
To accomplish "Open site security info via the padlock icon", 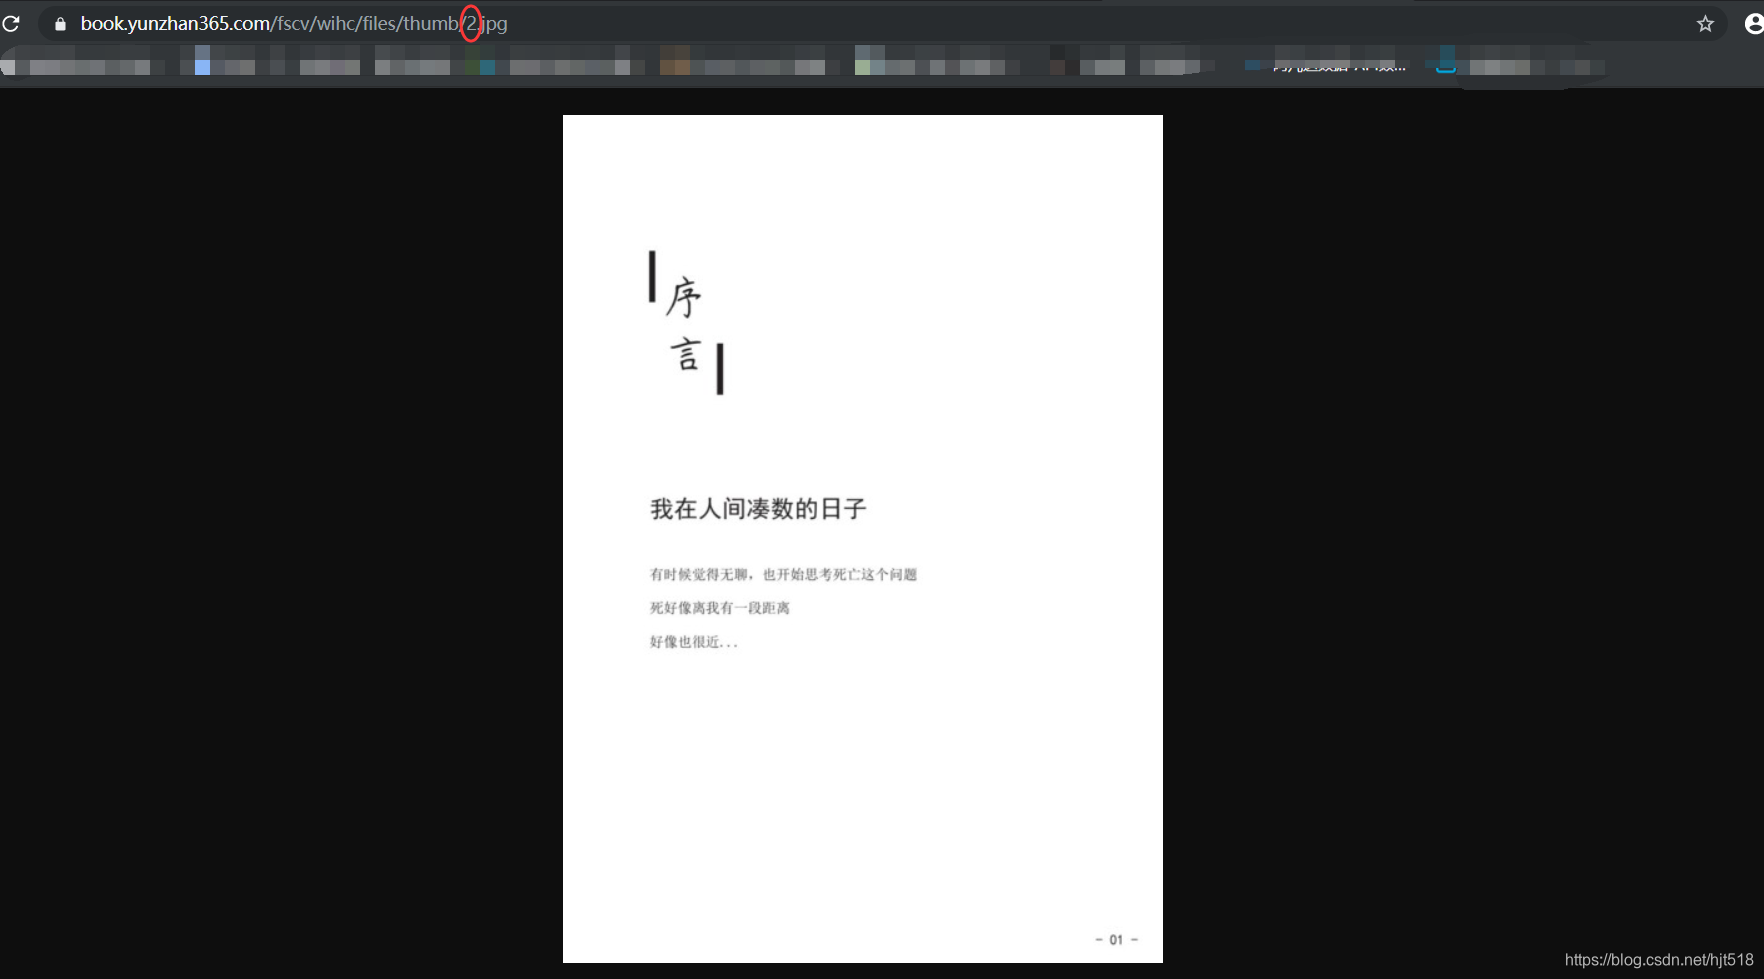I will (x=60, y=23).
